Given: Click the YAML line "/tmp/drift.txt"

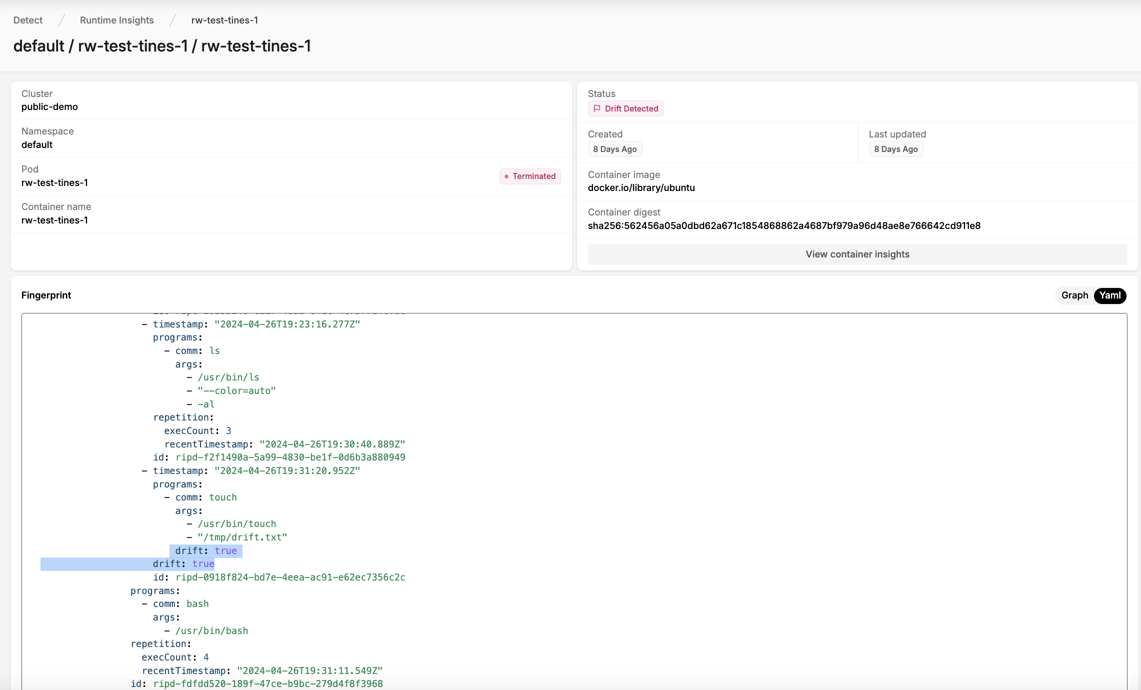Looking at the screenshot, I should pos(236,537).
